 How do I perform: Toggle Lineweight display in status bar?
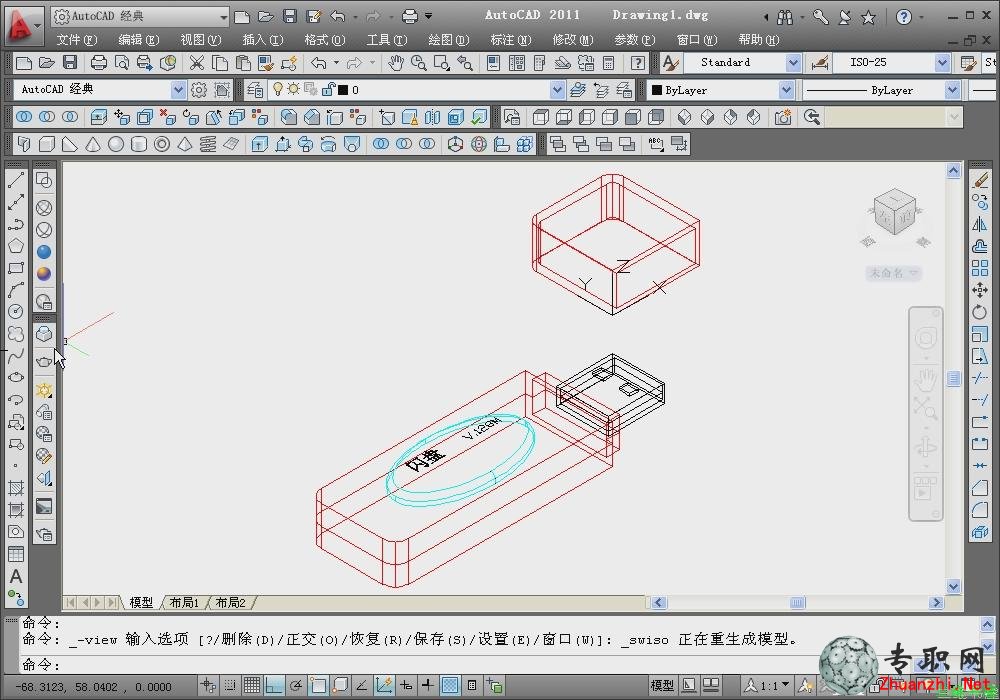coord(428,686)
